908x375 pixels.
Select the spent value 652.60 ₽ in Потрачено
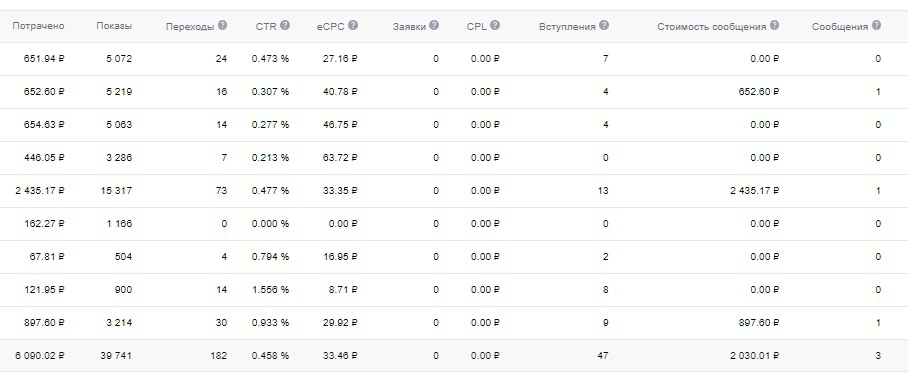tap(44, 91)
